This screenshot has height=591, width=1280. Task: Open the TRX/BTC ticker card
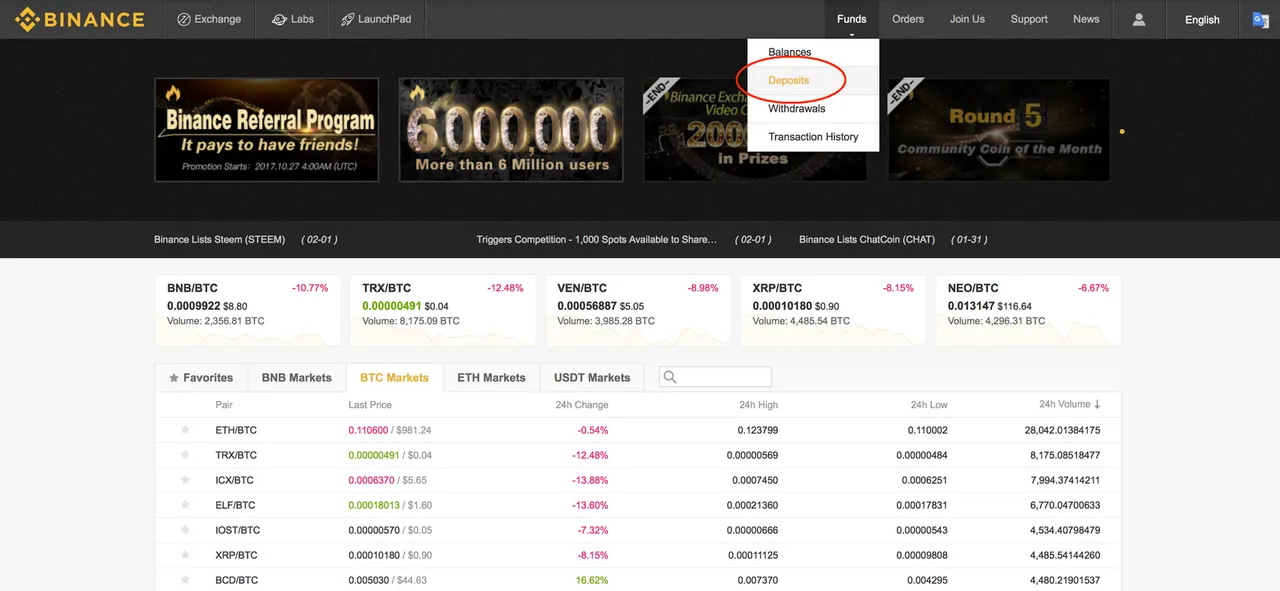click(x=443, y=311)
